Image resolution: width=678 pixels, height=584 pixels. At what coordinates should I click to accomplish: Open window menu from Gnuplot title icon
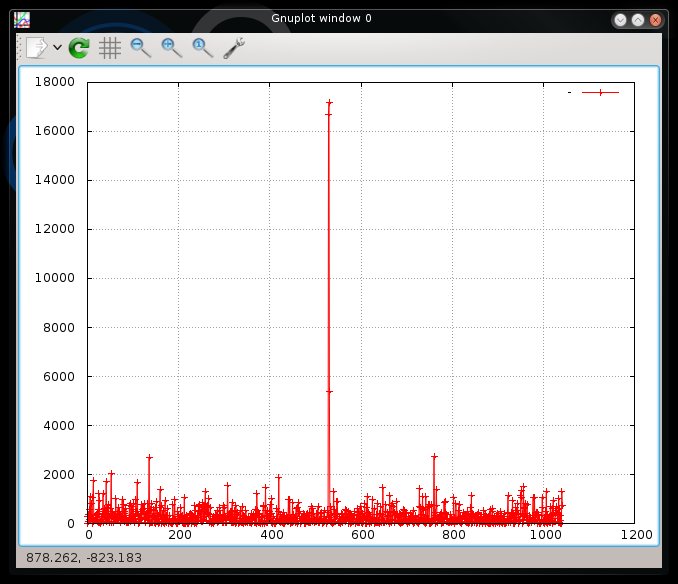point(21,19)
